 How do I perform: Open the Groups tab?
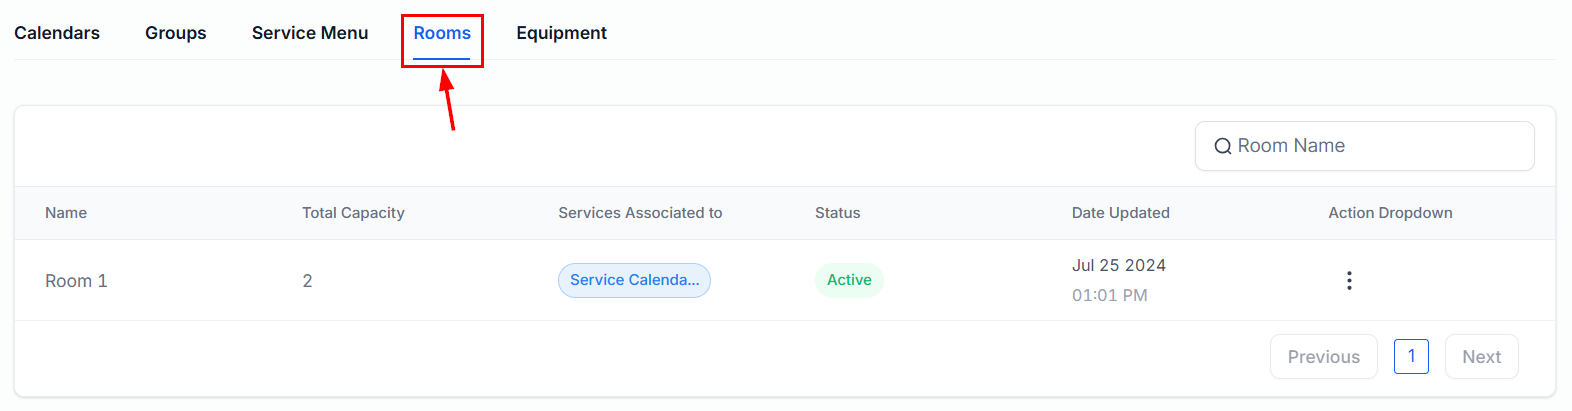tap(176, 33)
